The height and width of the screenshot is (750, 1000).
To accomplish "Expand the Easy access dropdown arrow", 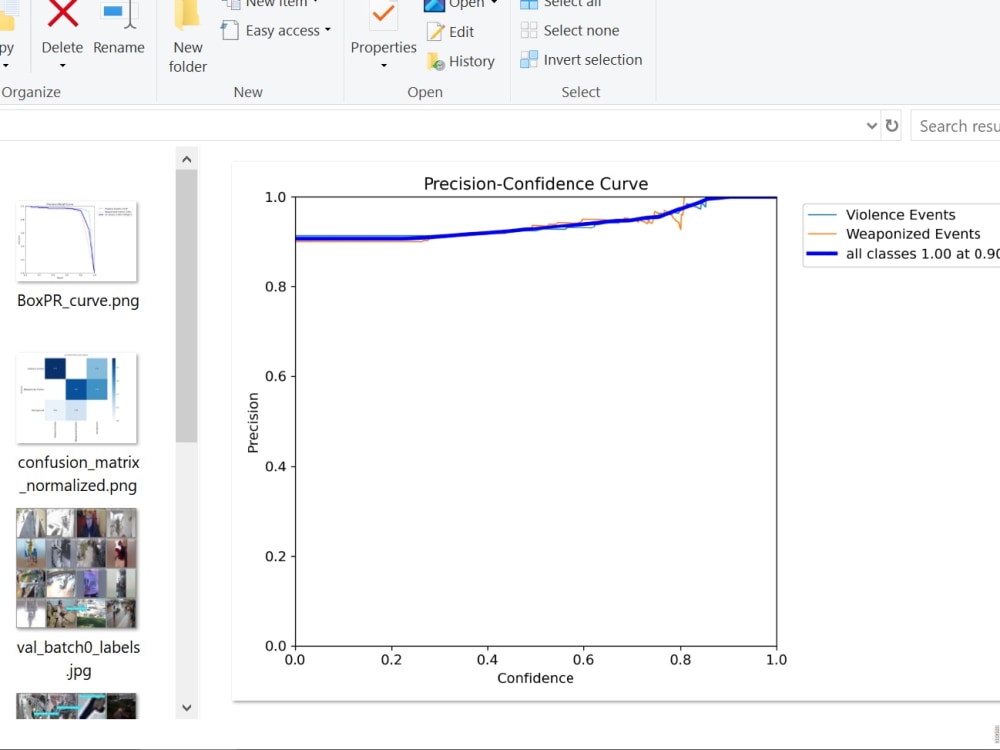I will coord(328,29).
